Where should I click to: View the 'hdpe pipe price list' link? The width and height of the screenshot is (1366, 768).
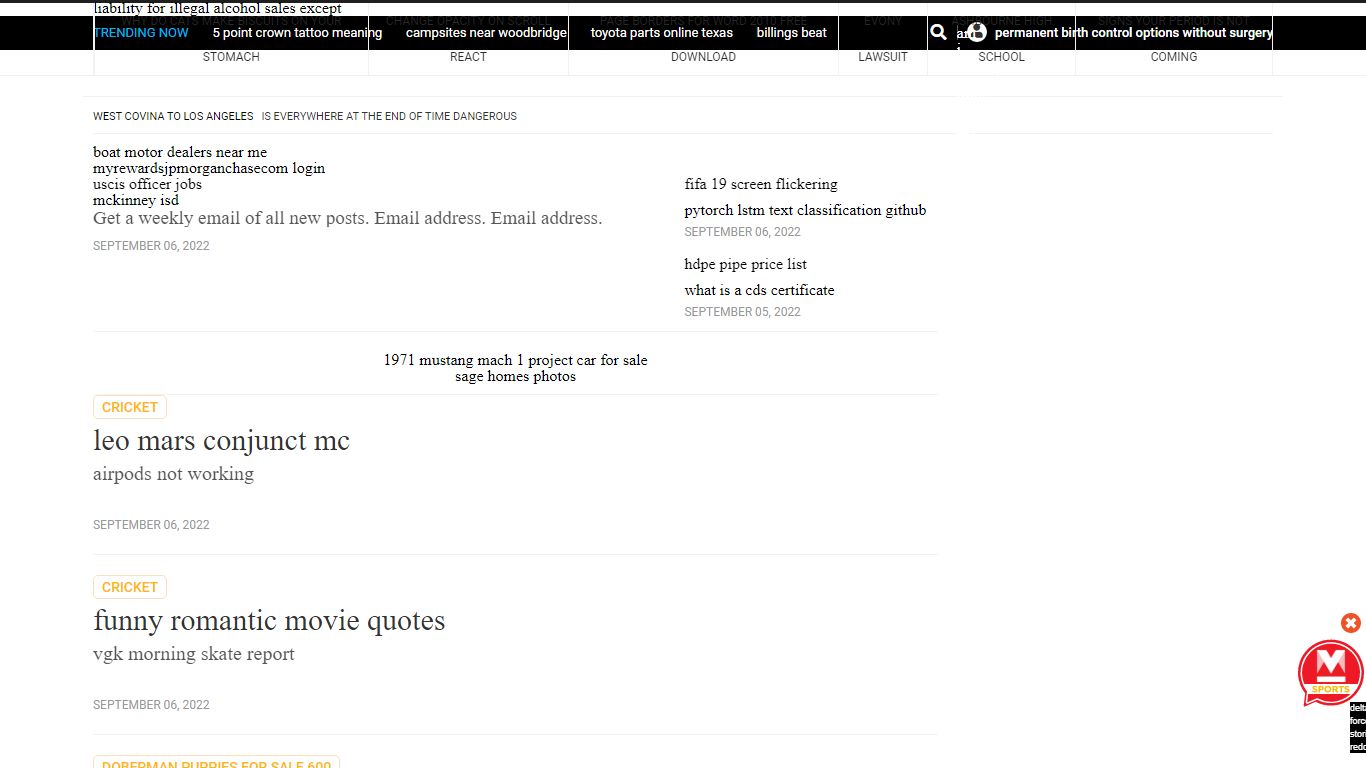(x=745, y=264)
